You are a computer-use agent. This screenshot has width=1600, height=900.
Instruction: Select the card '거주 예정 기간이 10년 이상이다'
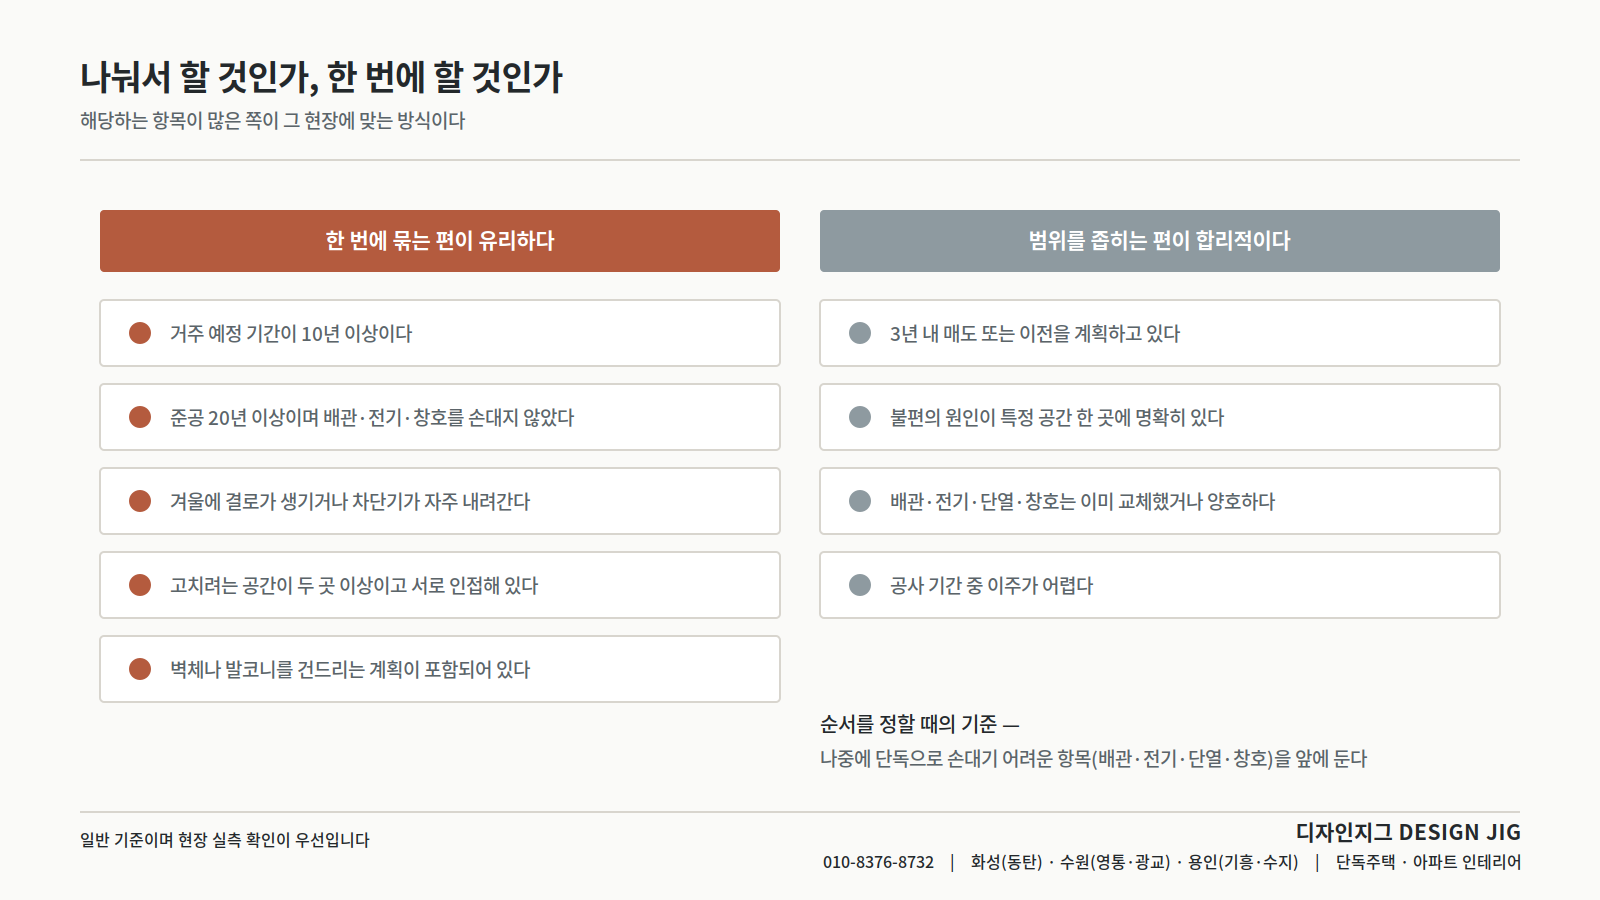click(x=440, y=333)
